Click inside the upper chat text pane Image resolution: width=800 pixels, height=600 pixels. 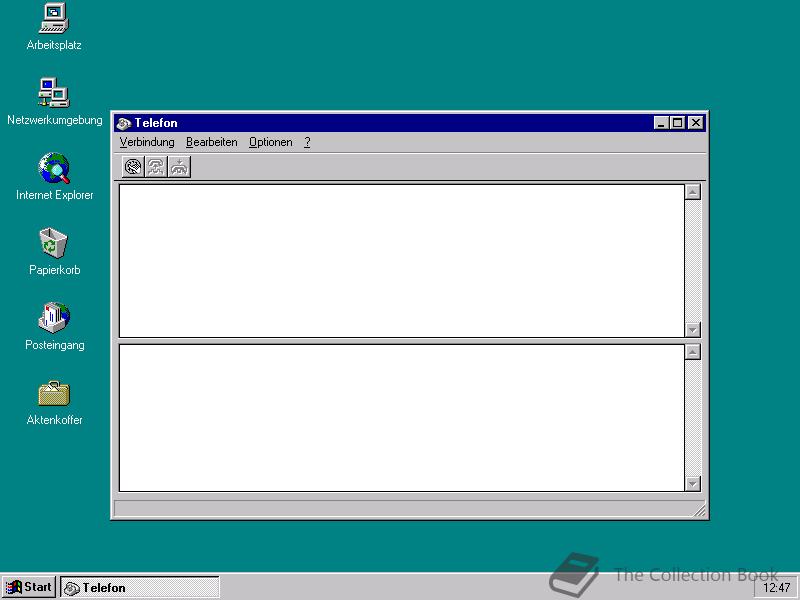click(402, 261)
